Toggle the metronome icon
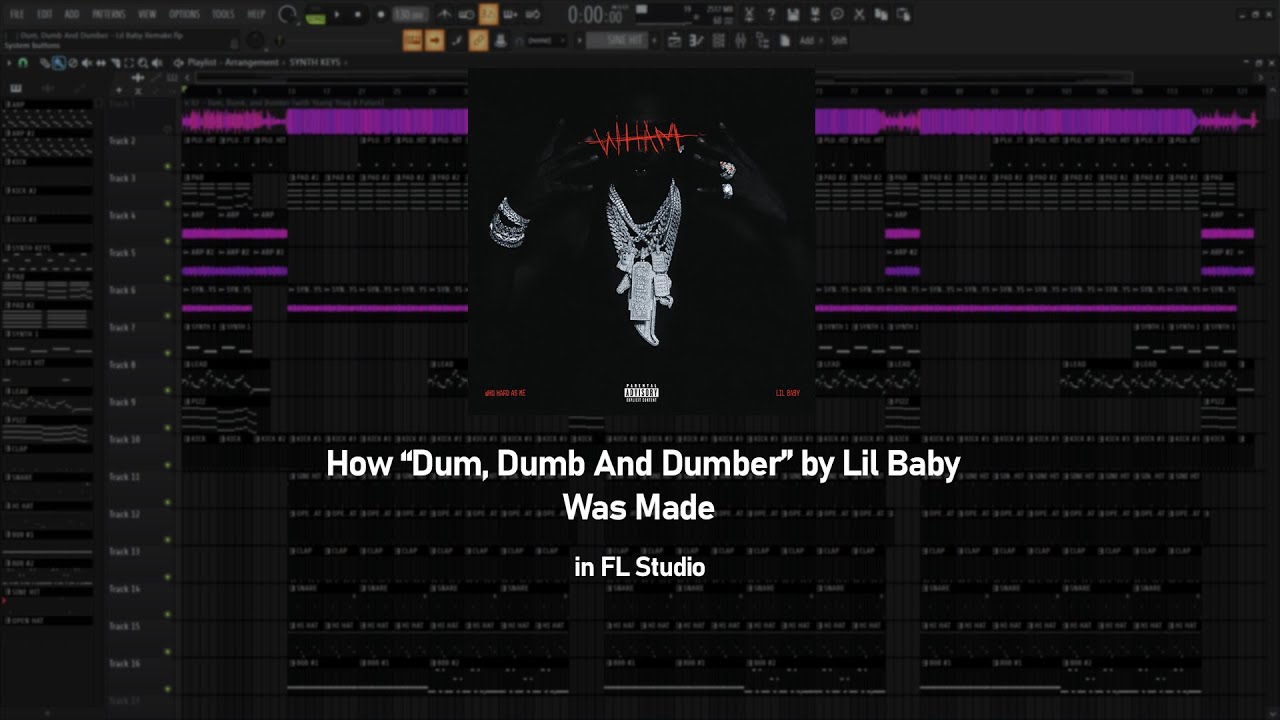The width and height of the screenshot is (1280, 720). click(445, 15)
